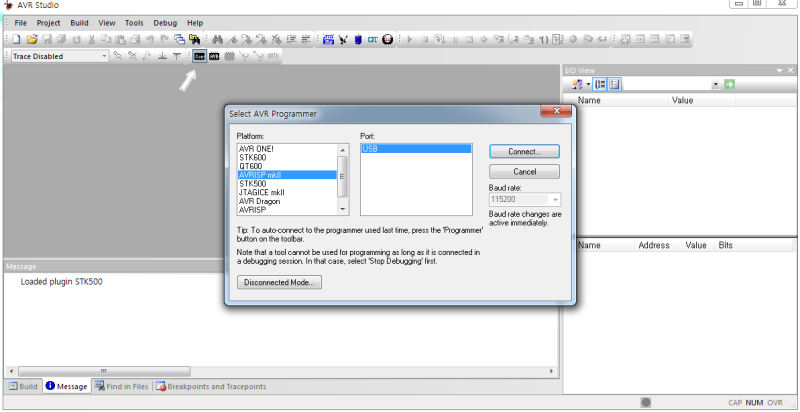Open the I/O View search combo dropdown arrow
The width and height of the screenshot is (800, 412).
[x=715, y=85]
